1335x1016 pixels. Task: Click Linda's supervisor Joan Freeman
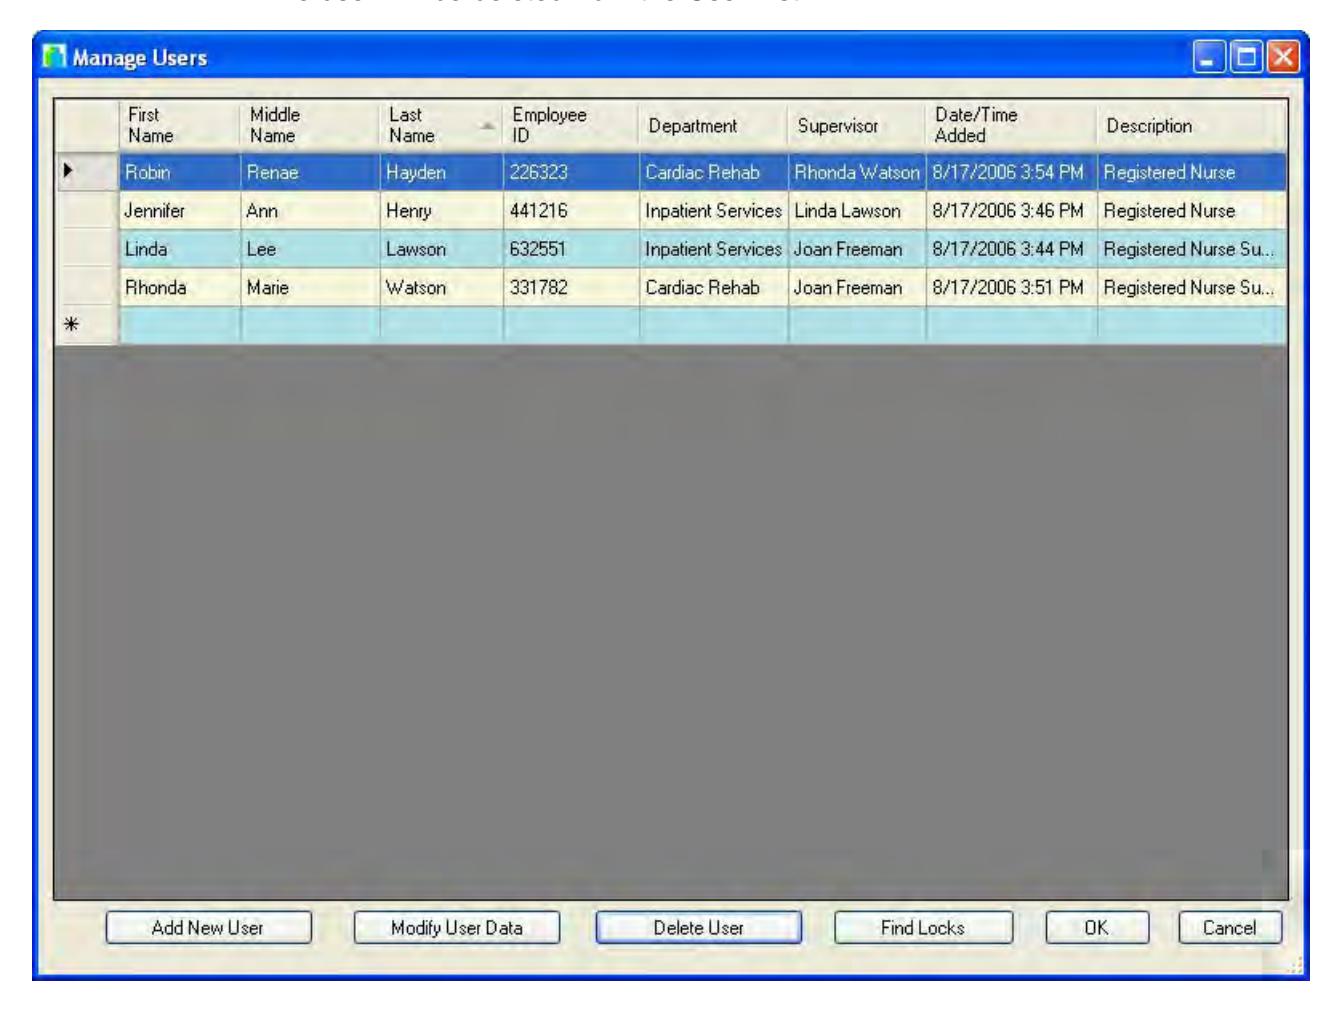858,249
